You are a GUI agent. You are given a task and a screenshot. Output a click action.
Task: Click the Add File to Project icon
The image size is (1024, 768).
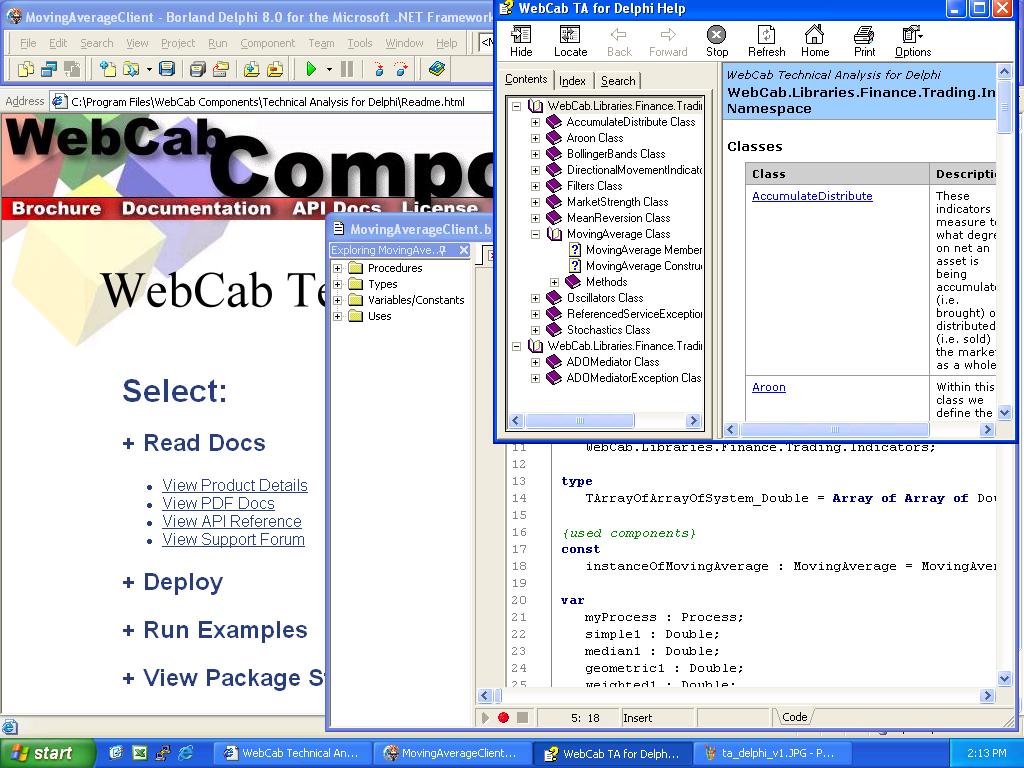[251, 69]
